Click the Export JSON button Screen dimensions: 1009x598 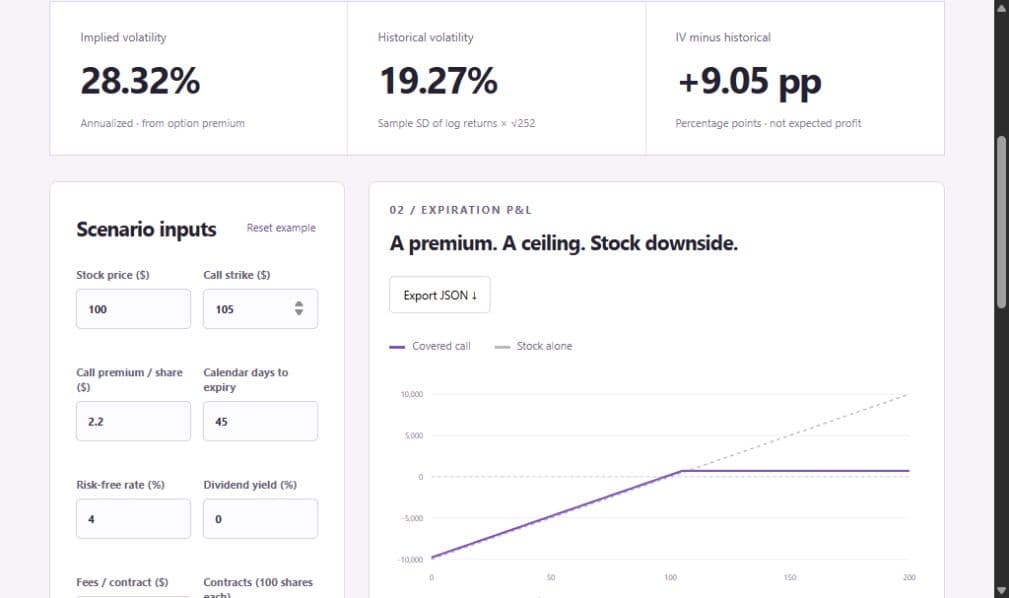point(440,295)
